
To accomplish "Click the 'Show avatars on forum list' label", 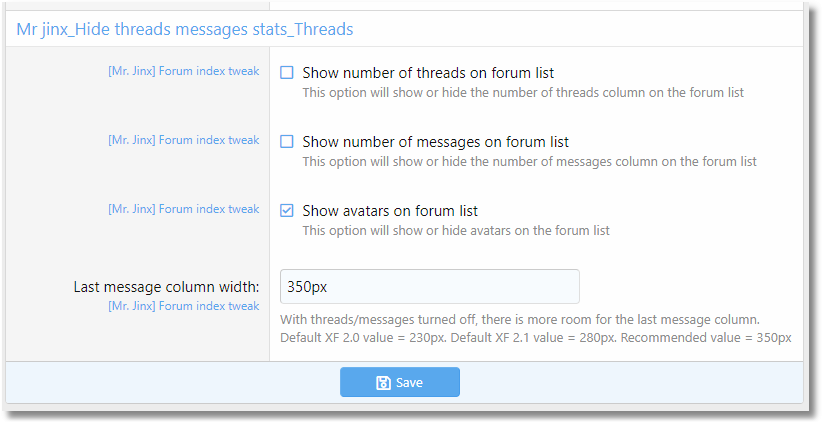I will [390, 211].
